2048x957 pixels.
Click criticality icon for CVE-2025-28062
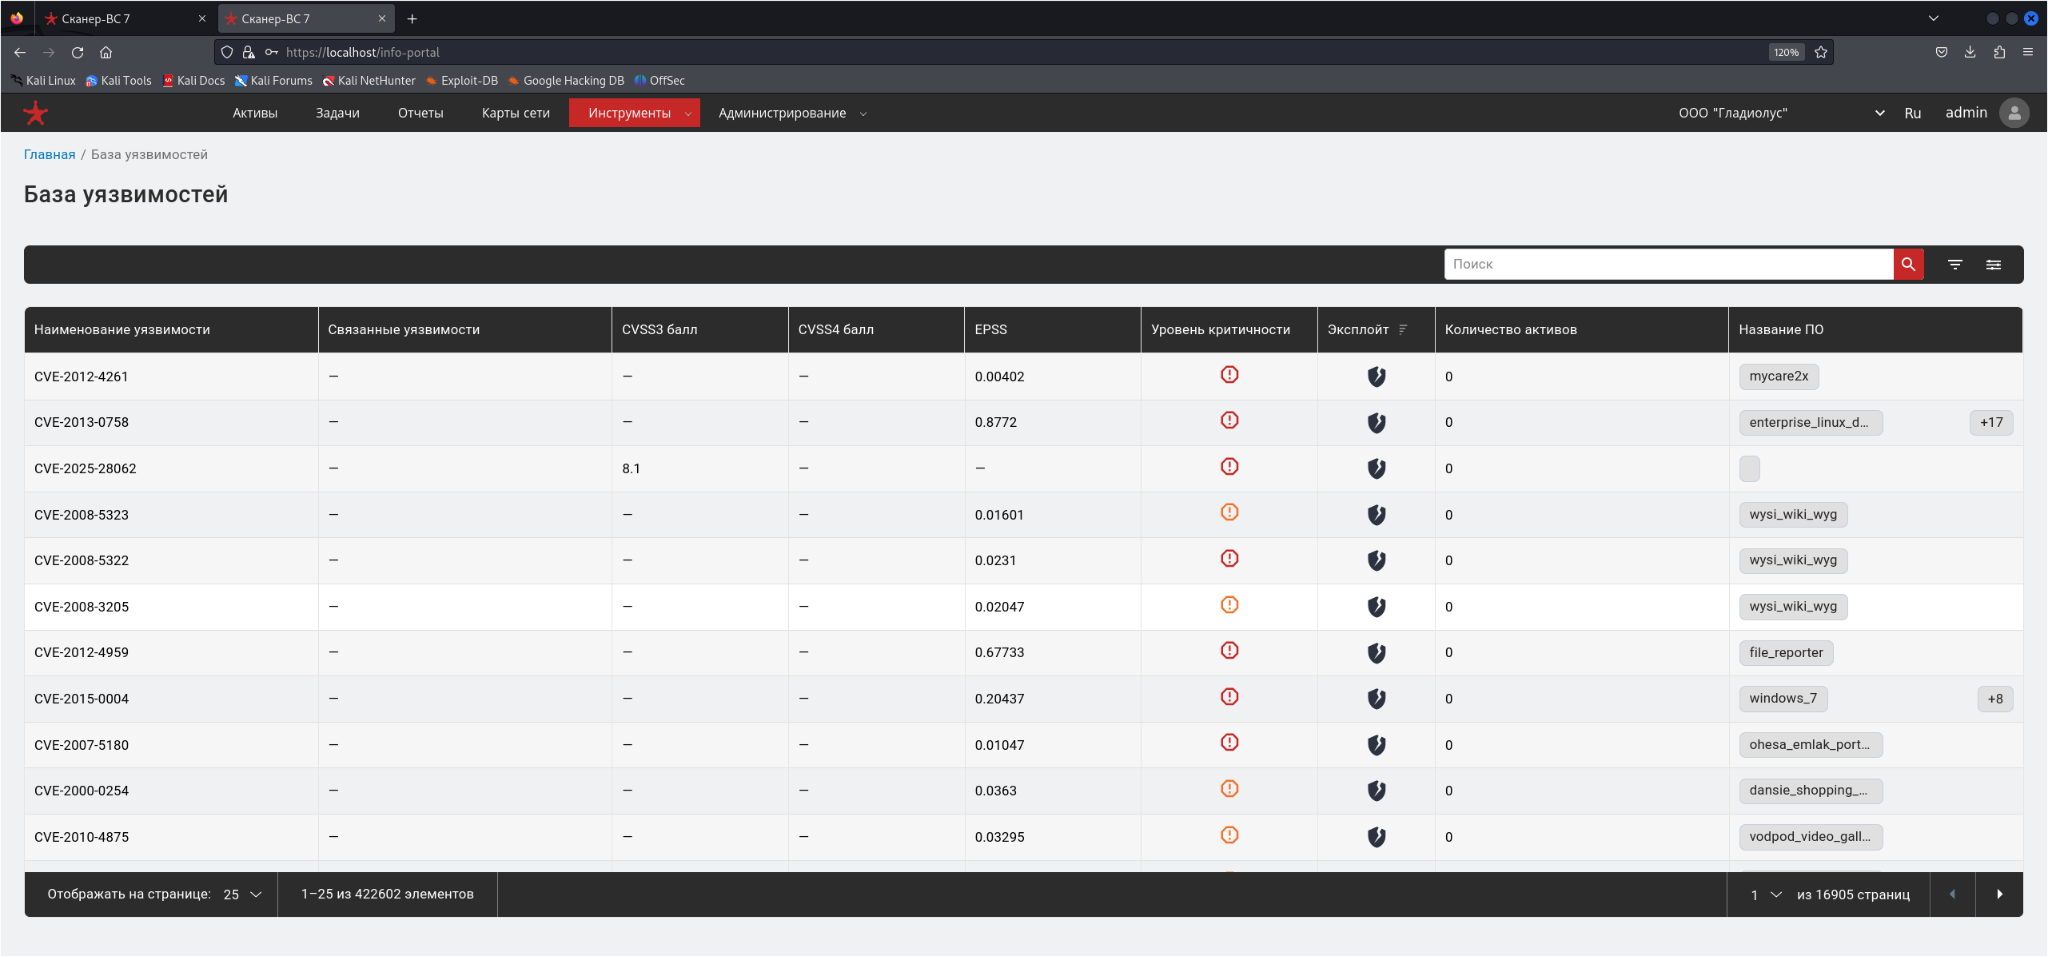tap(1229, 467)
